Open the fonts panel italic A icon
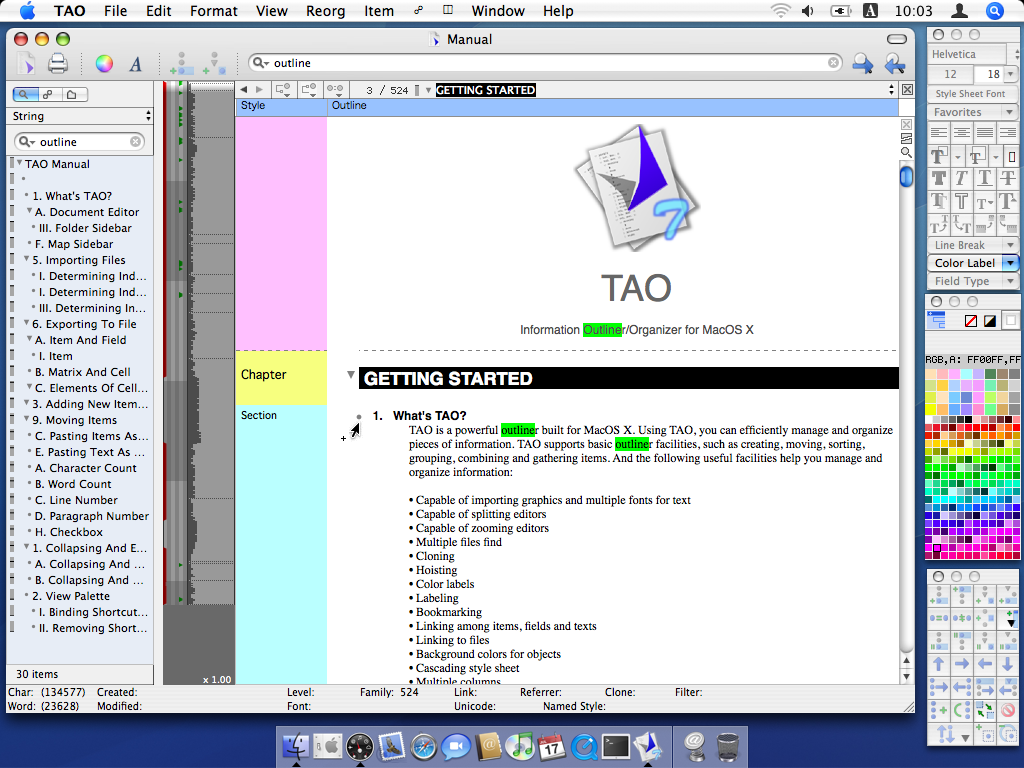Viewport: 1024px width, 768px height. [x=135, y=64]
